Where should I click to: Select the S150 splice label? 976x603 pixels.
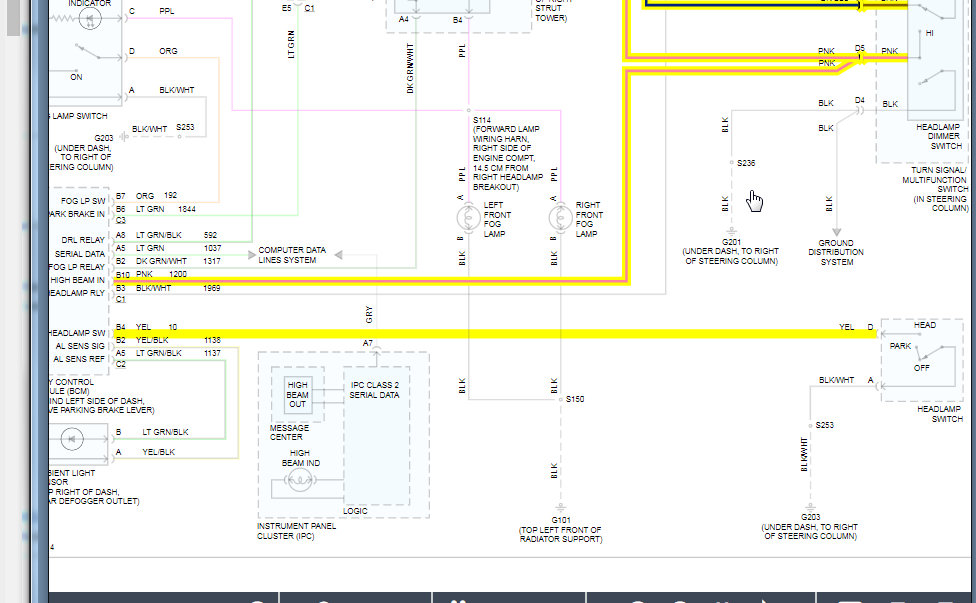pos(575,399)
